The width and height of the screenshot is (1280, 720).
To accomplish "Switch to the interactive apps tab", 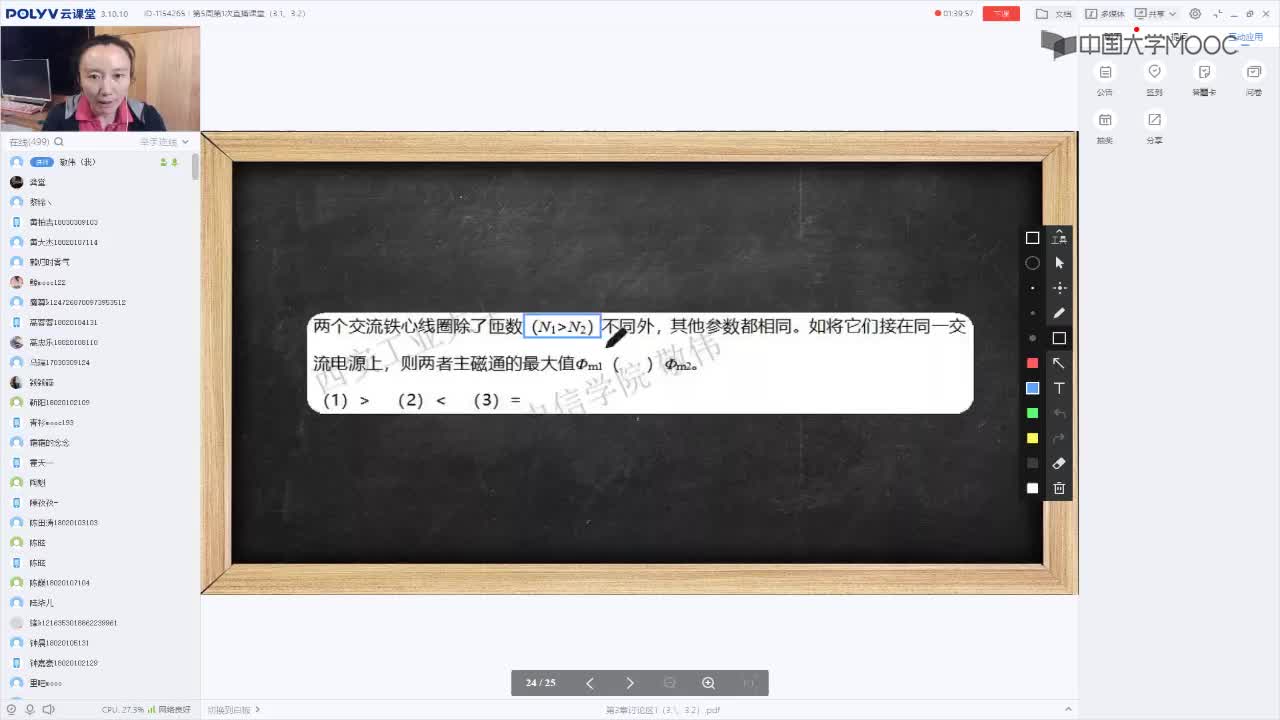I will tap(1245, 37).
